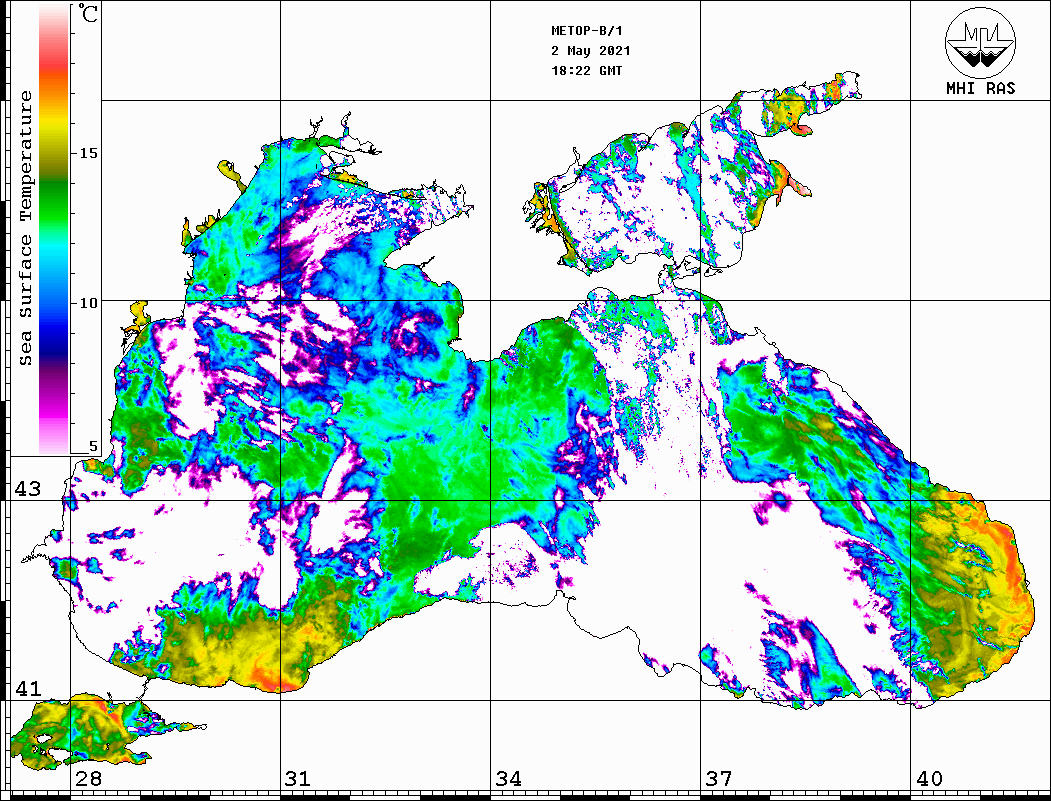Click longitude label 28
This screenshot has height=801, width=1051.
pos(88,778)
